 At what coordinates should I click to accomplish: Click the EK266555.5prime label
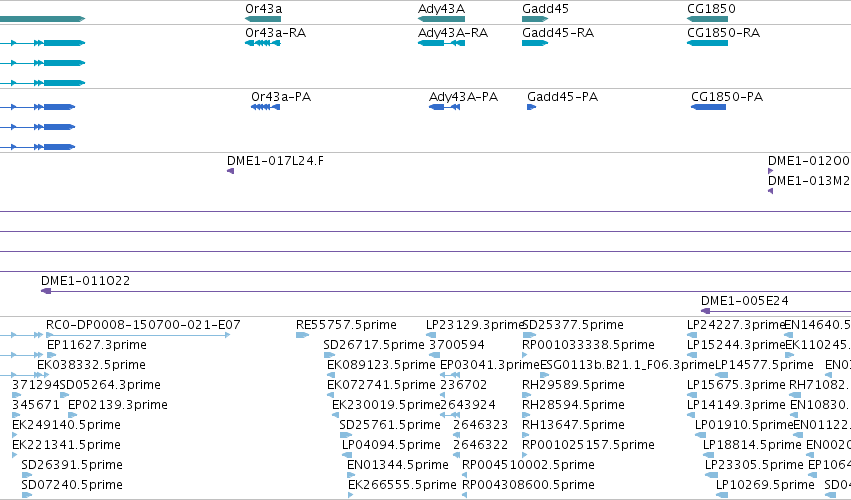click(402, 485)
